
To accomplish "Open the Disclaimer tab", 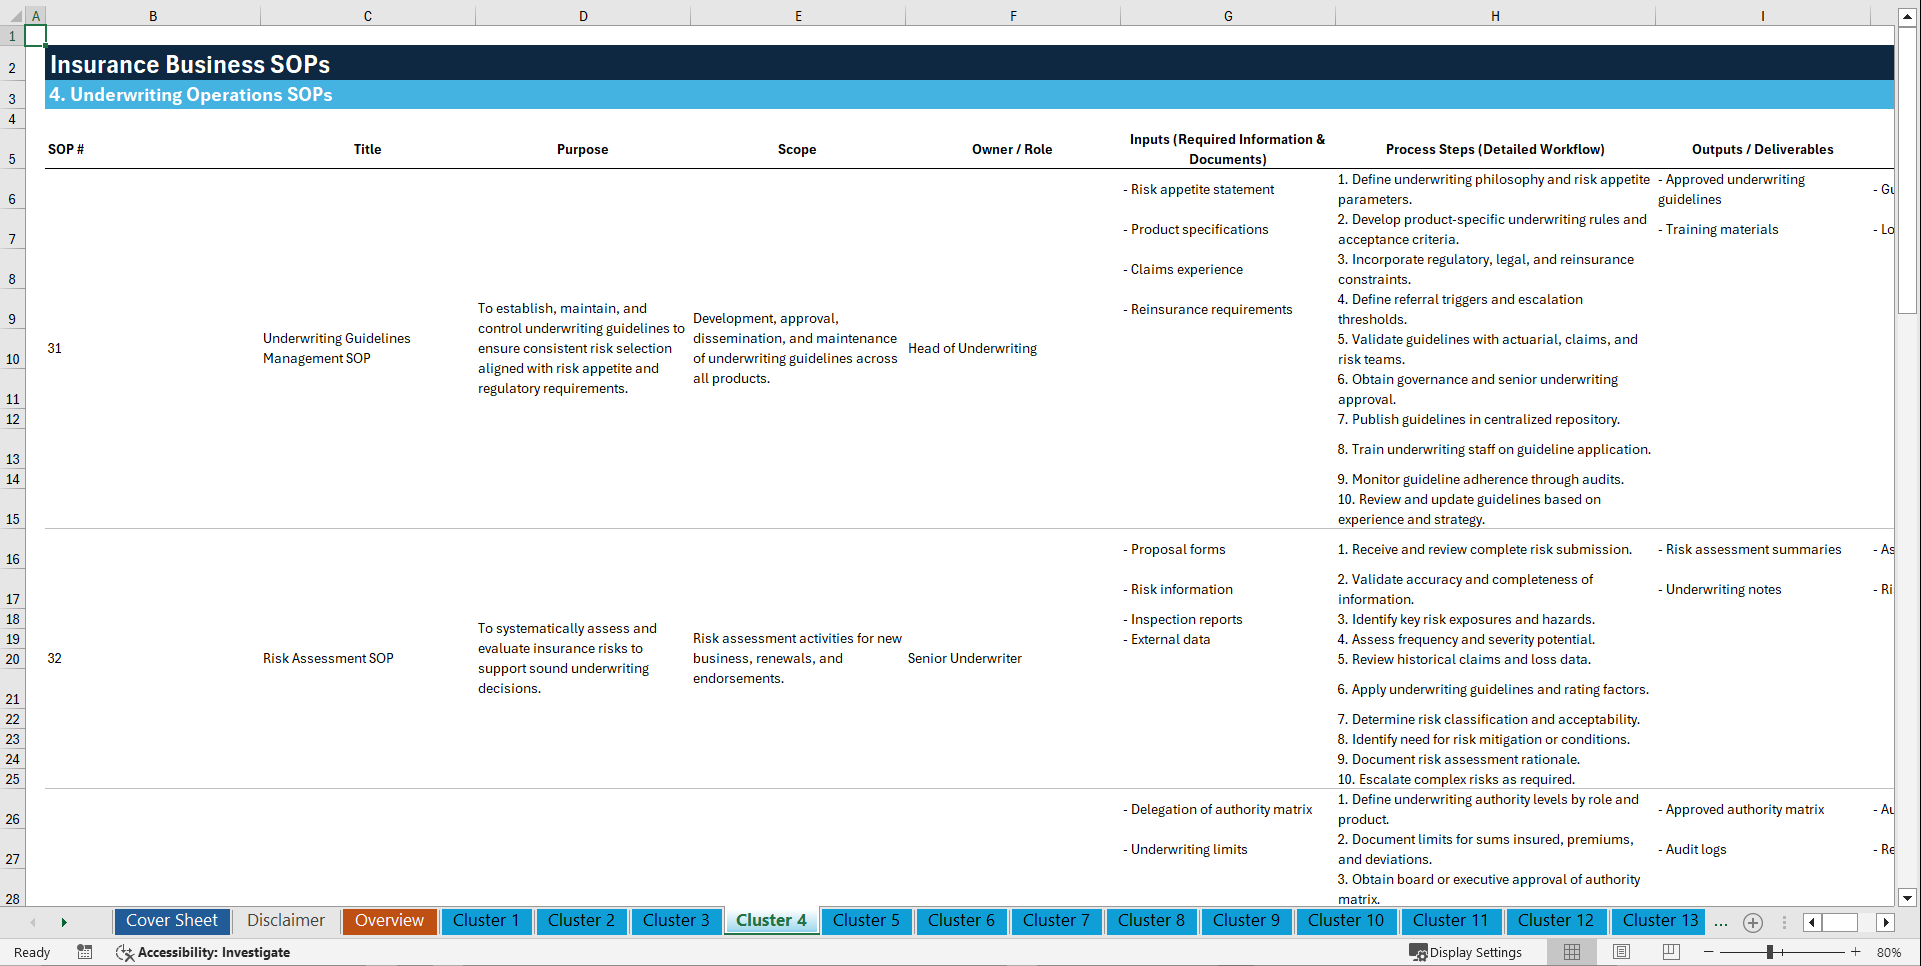I will coord(285,920).
